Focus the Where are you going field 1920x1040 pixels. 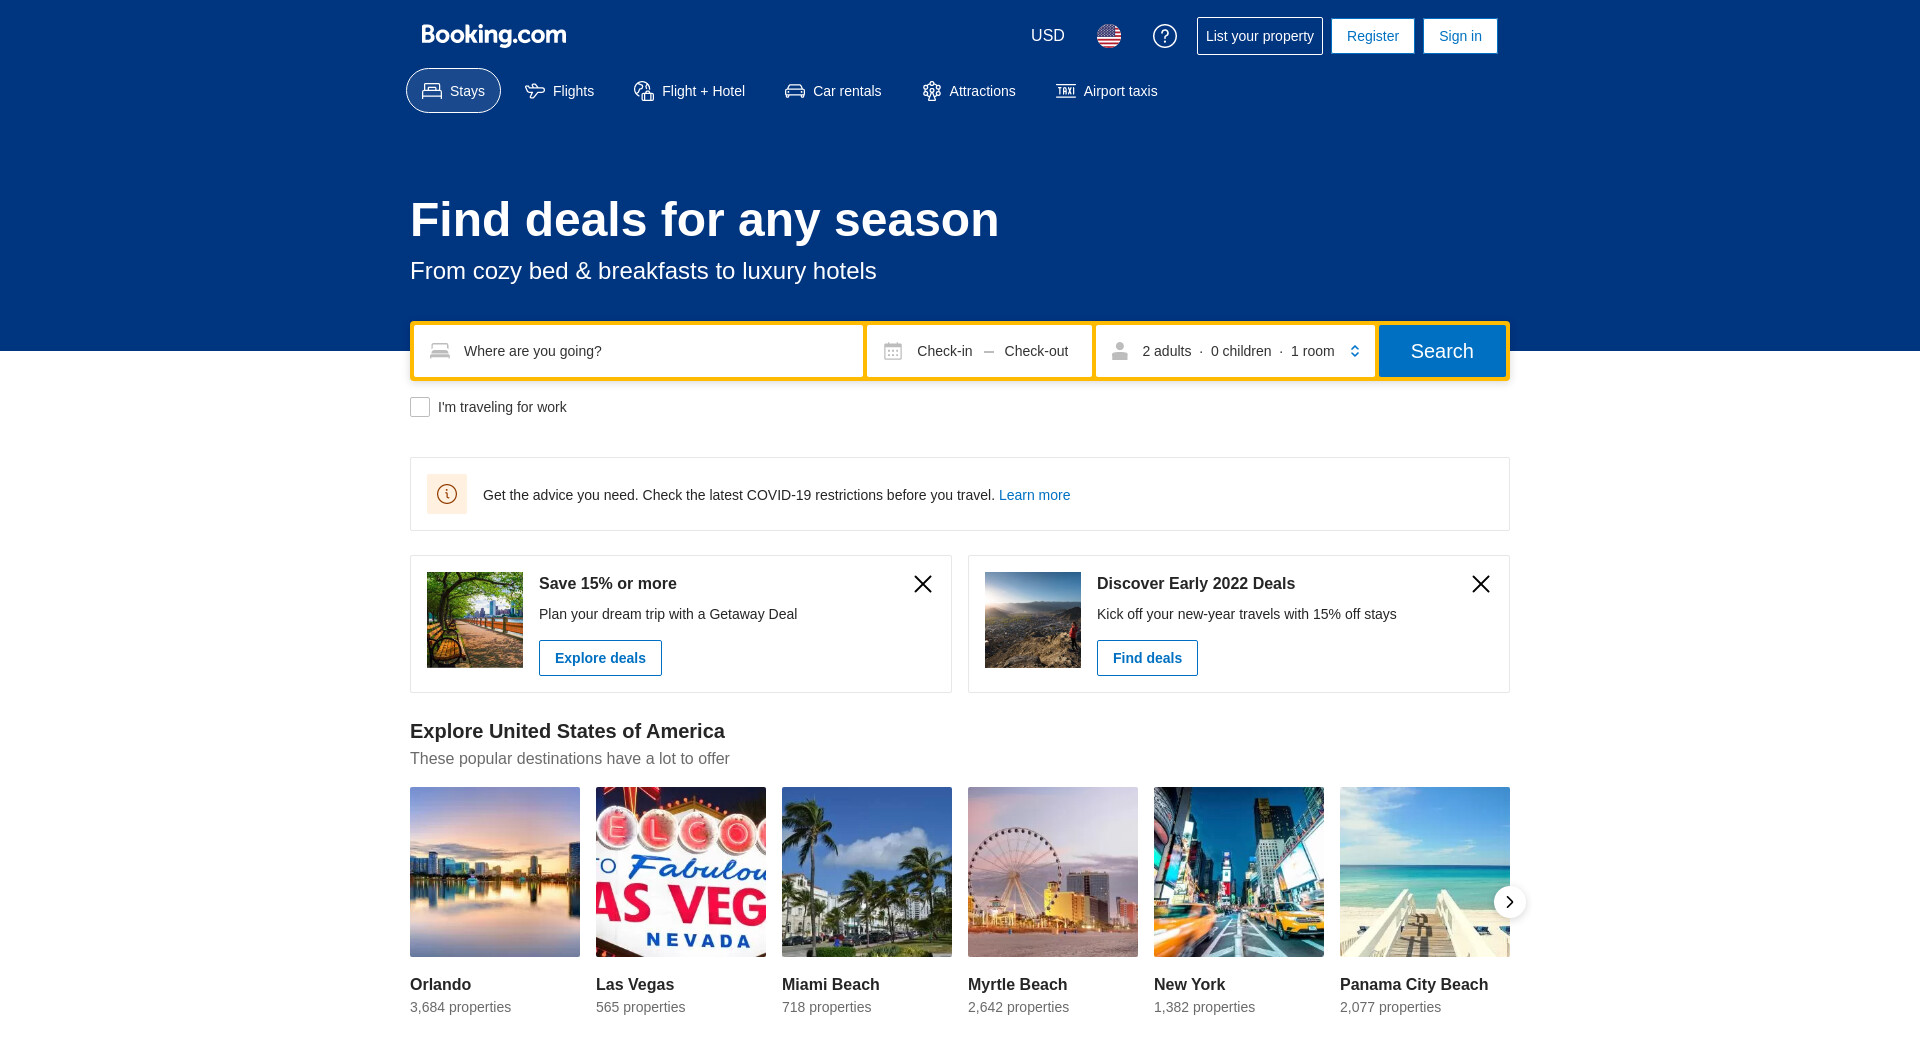tap(650, 351)
